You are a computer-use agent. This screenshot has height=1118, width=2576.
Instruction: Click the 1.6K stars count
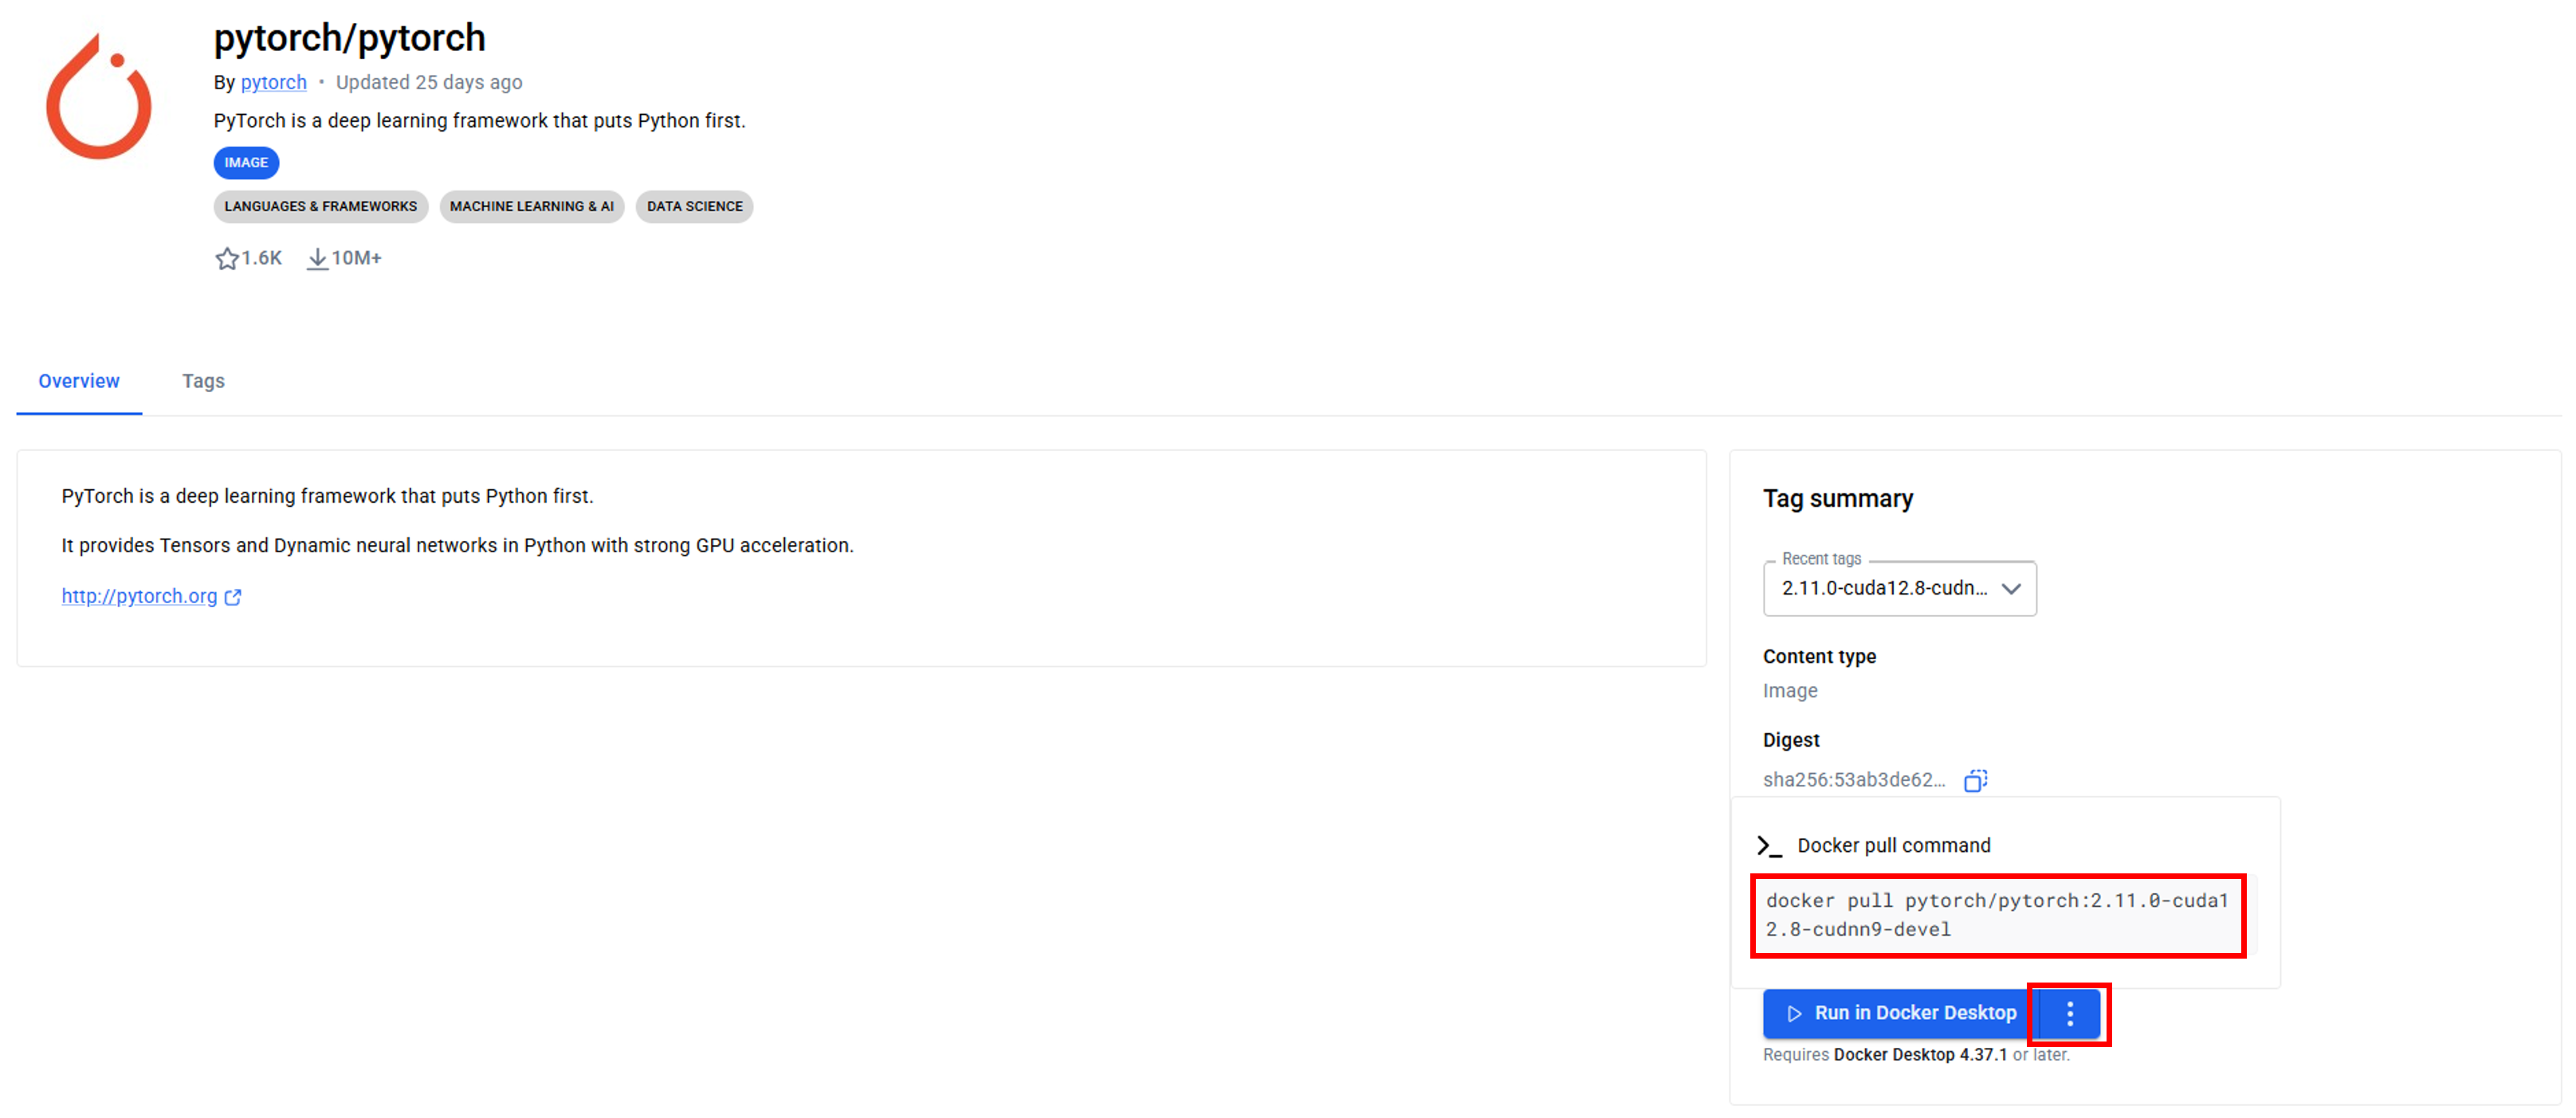pos(261,258)
